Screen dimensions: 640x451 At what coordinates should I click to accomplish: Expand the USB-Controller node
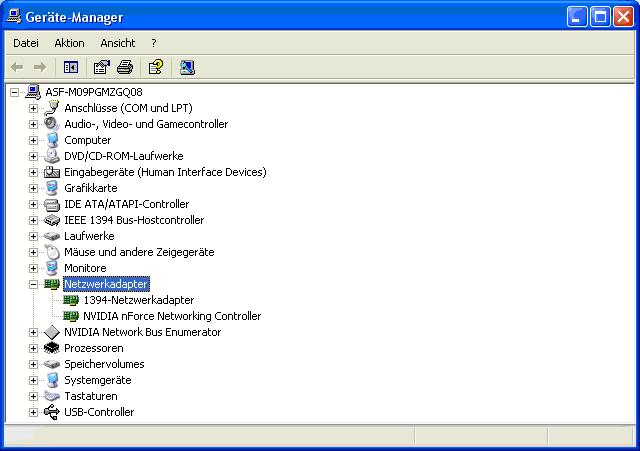(33, 412)
